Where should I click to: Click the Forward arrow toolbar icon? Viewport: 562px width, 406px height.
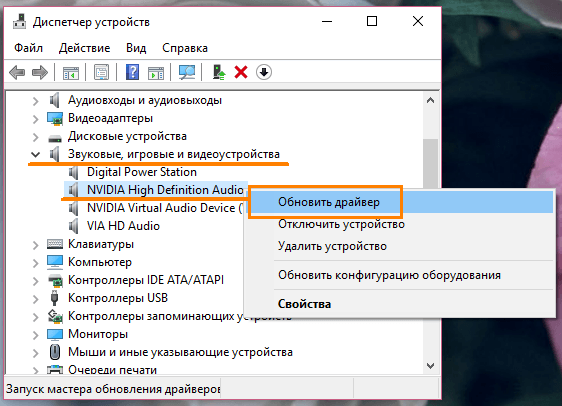[40, 72]
